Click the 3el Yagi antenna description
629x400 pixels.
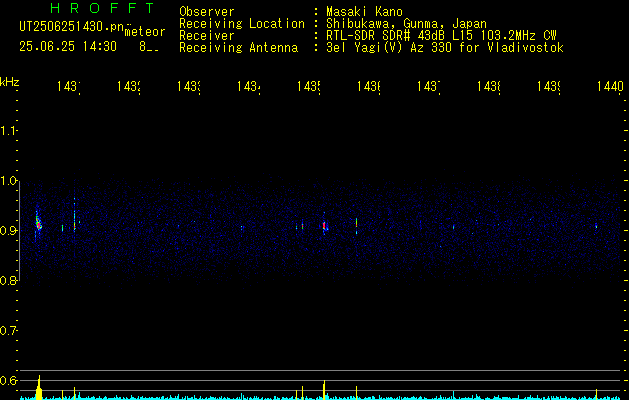click(x=445, y=47)
